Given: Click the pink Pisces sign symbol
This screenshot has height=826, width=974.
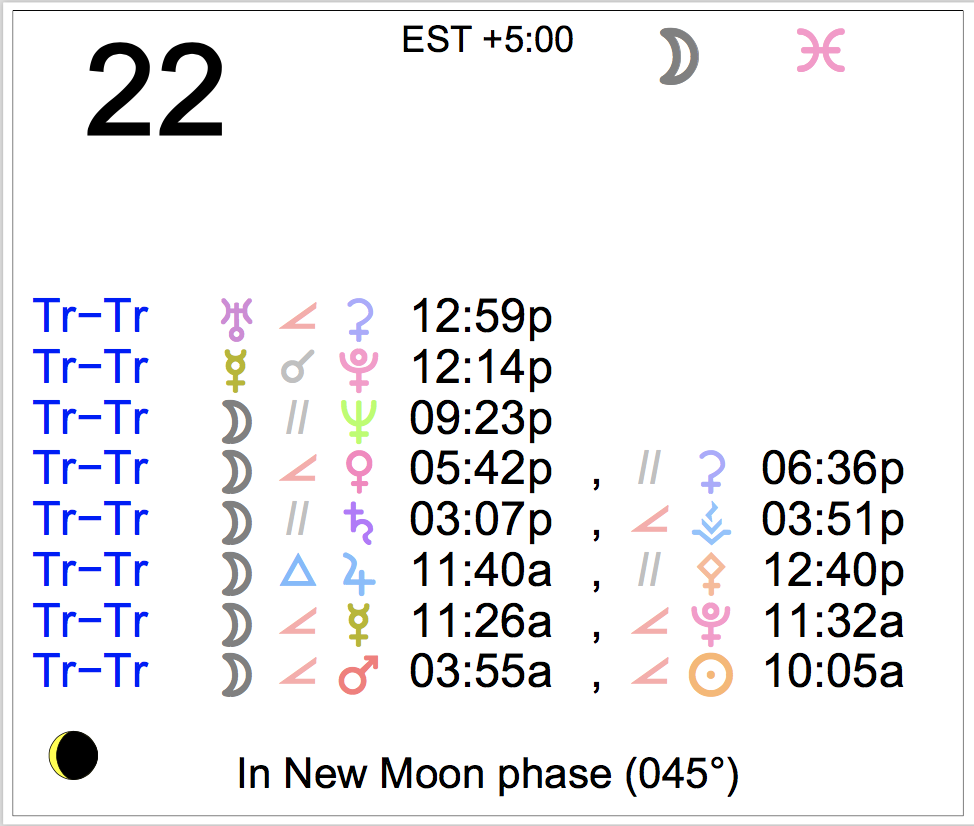Looking at the screenshot, I should [x=821, y=52].
